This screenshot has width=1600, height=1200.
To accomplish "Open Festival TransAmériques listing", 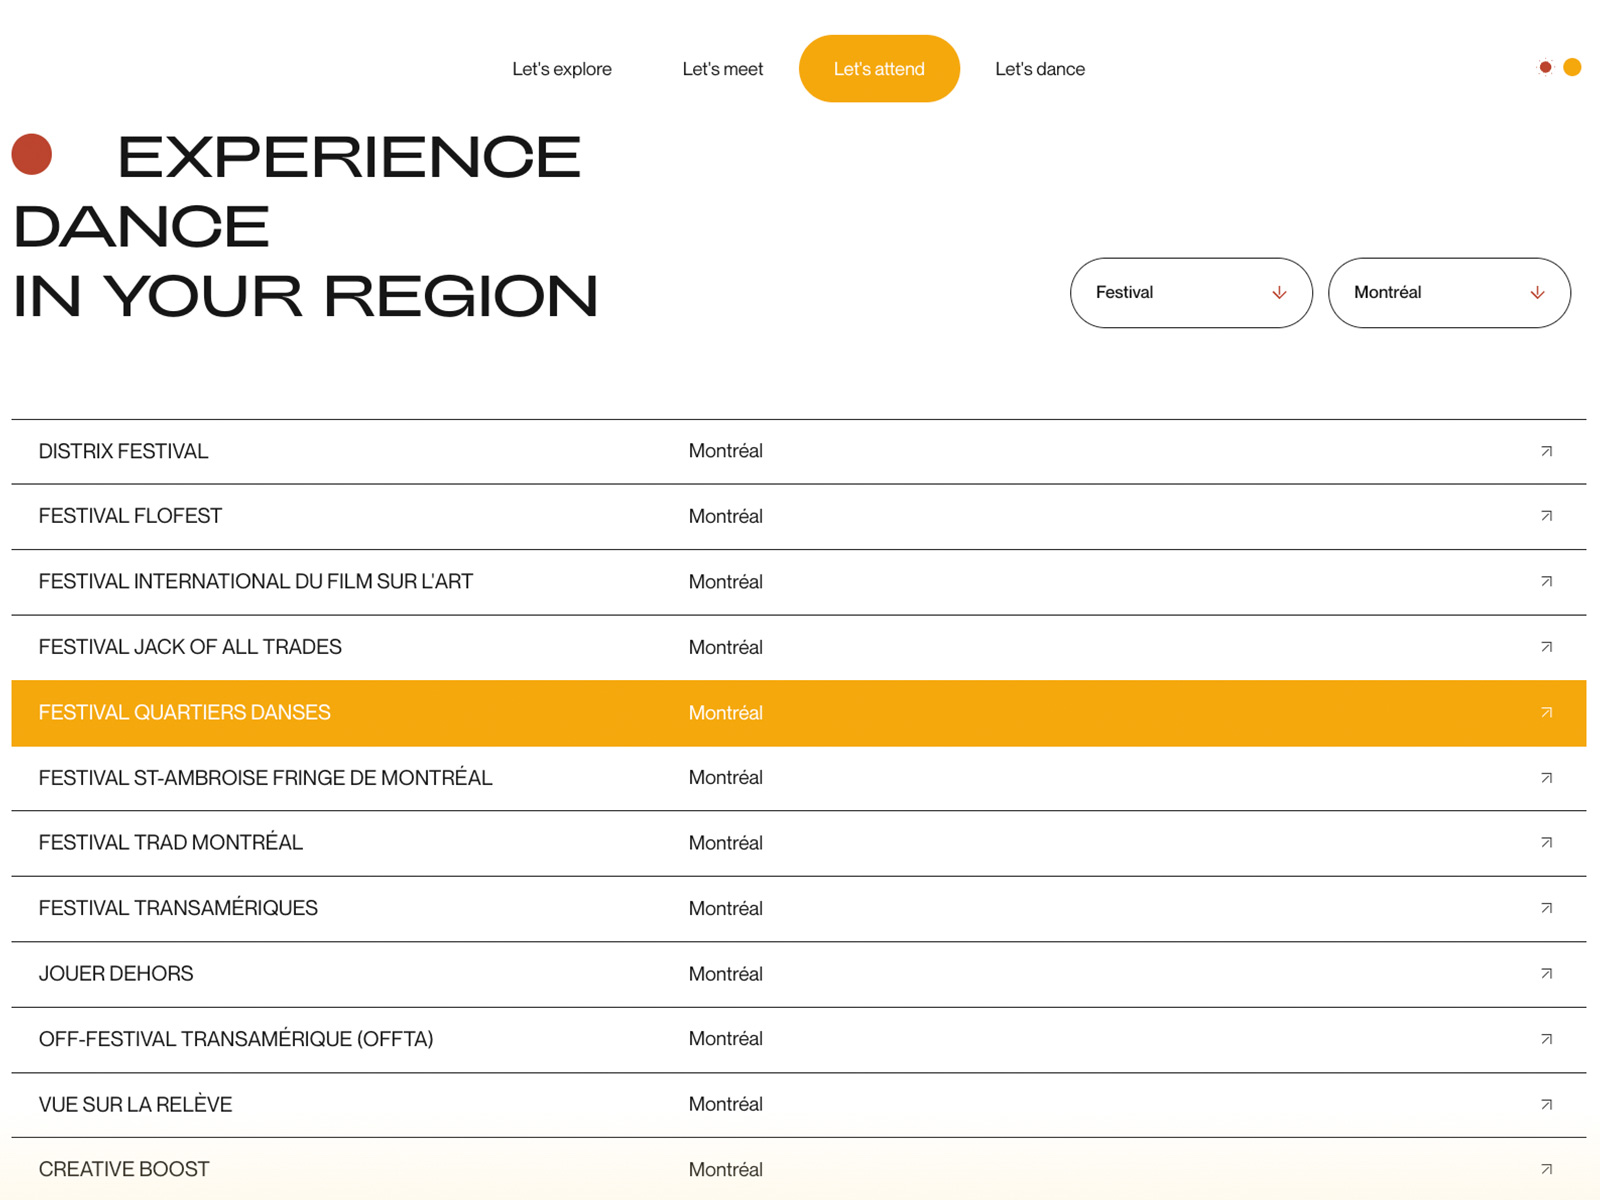I will pos(178,908).
